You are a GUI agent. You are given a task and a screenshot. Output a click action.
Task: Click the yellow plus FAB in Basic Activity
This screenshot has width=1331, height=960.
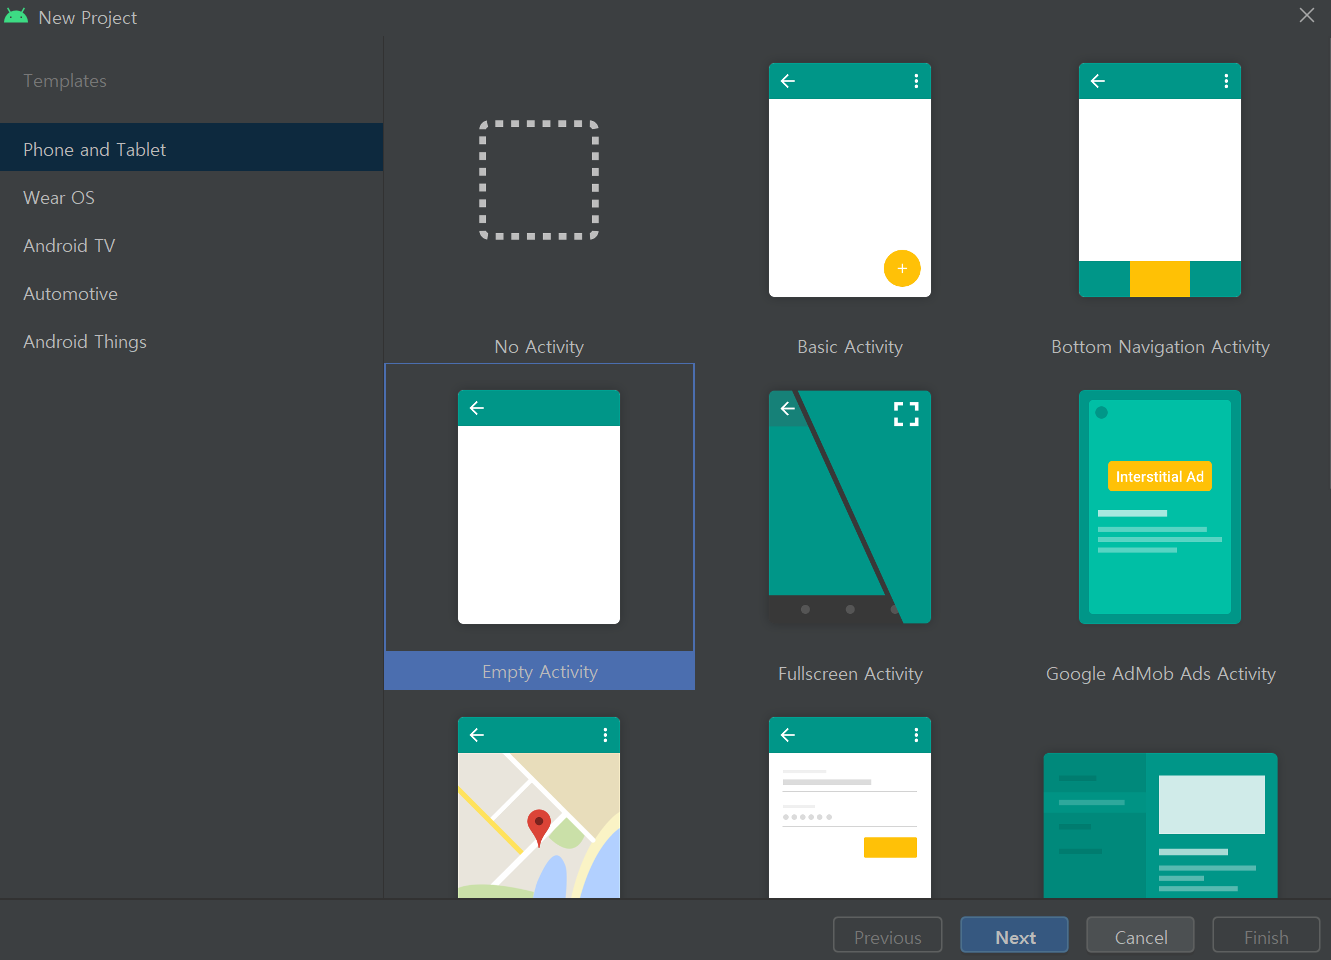pyautogui.click(x=902, y=268)
